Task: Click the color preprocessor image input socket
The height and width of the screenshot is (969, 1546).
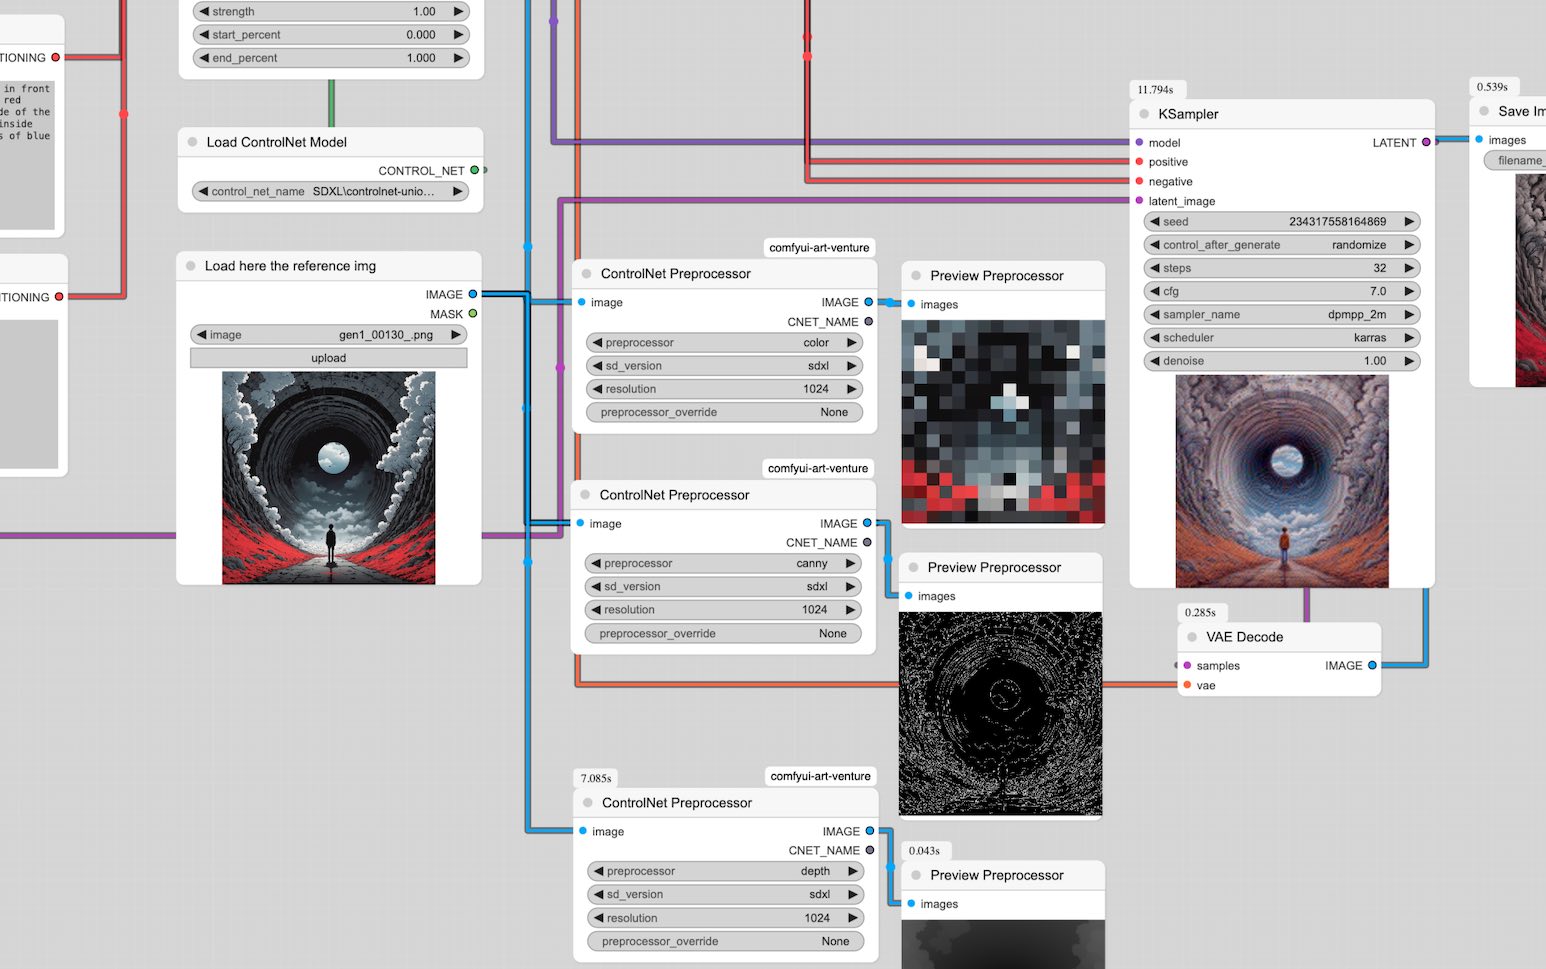Action: pos(581,302)
